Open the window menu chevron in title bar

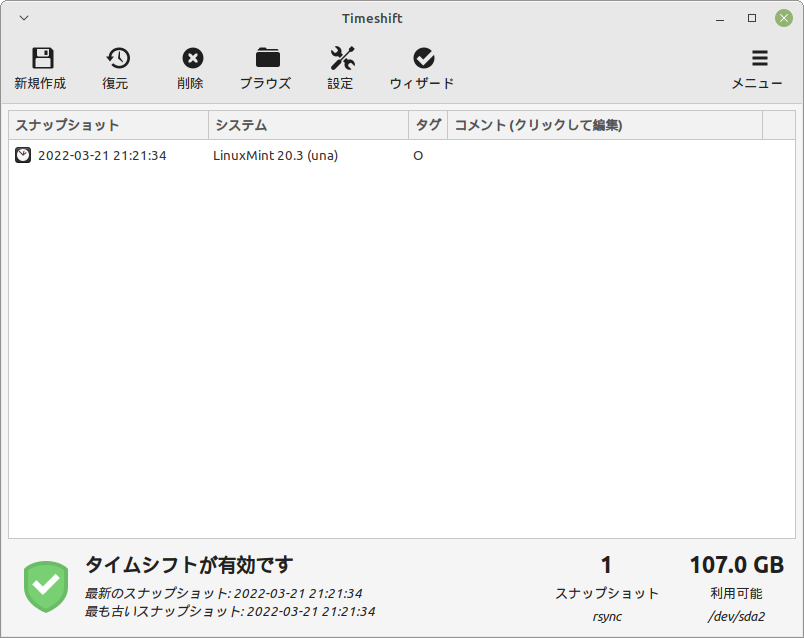coord(24,18)
